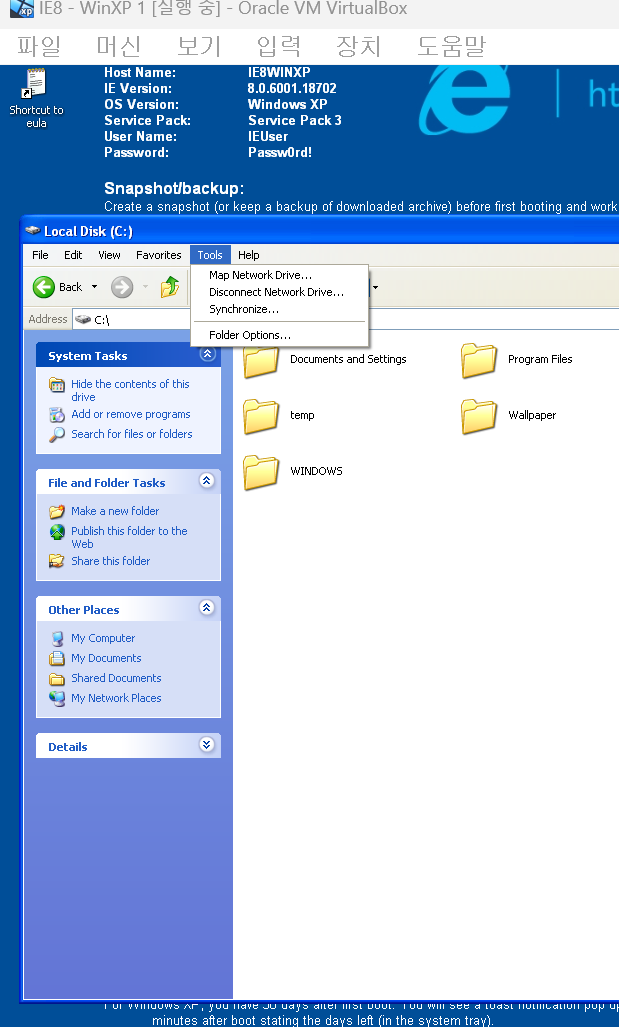This screenshot has height=1027, width=619.
Task: Click Publish this folder to the Web link
Action: tap(129, 537)
